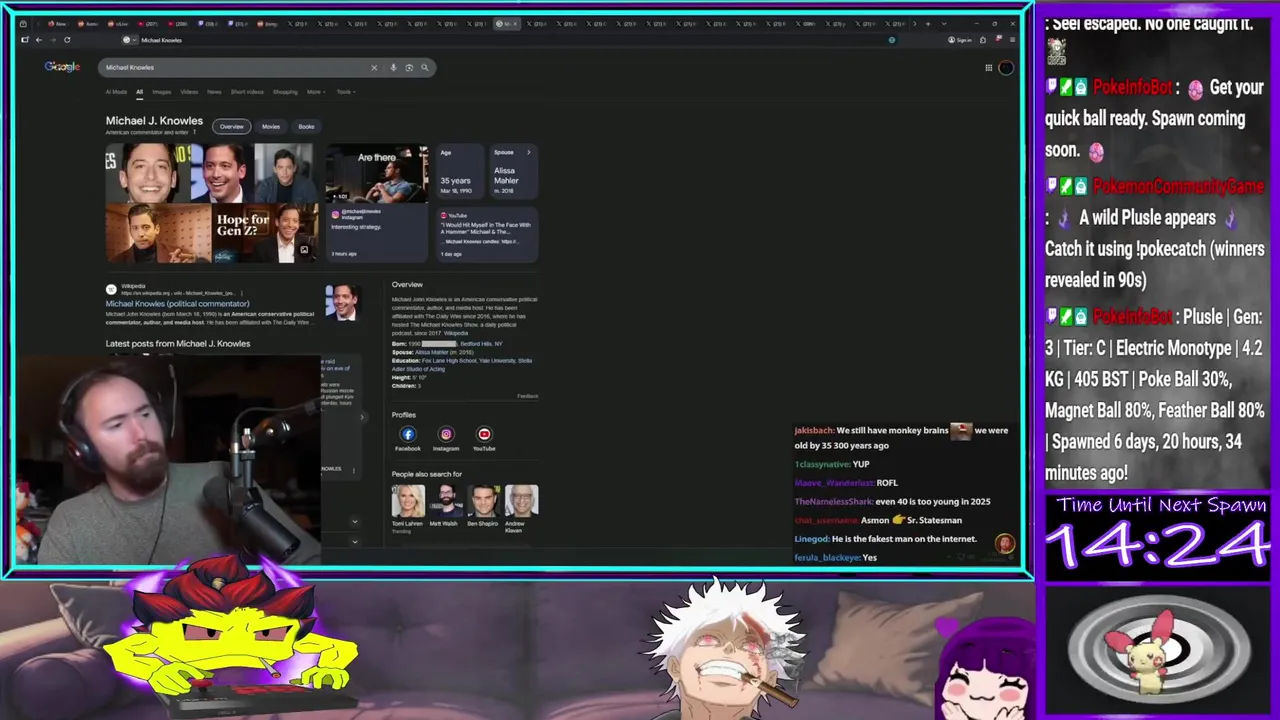Open the 'Are there' video thumbnail
This screenshot has width=1280, height=720.
click(x=377, y=173)
